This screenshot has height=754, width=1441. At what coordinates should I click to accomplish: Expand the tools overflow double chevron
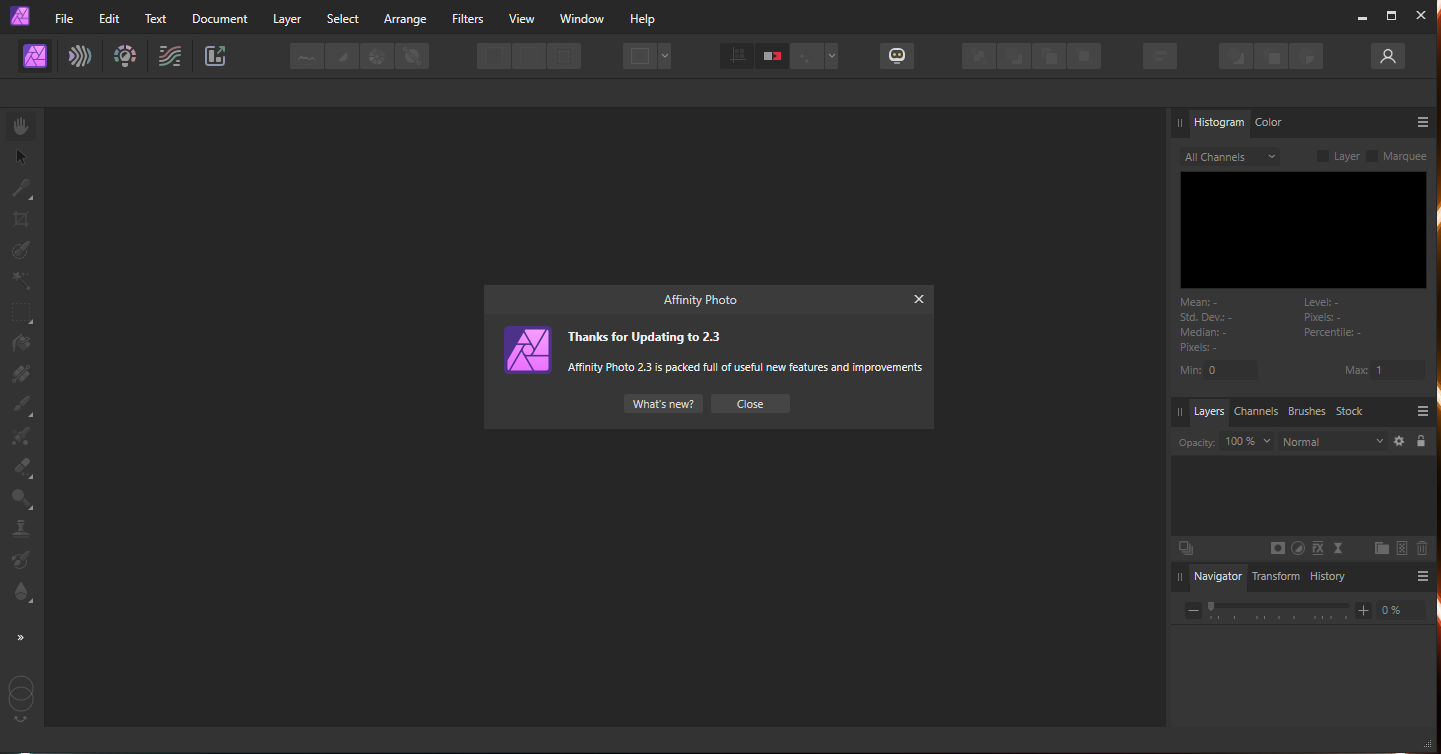coord(21,637)
